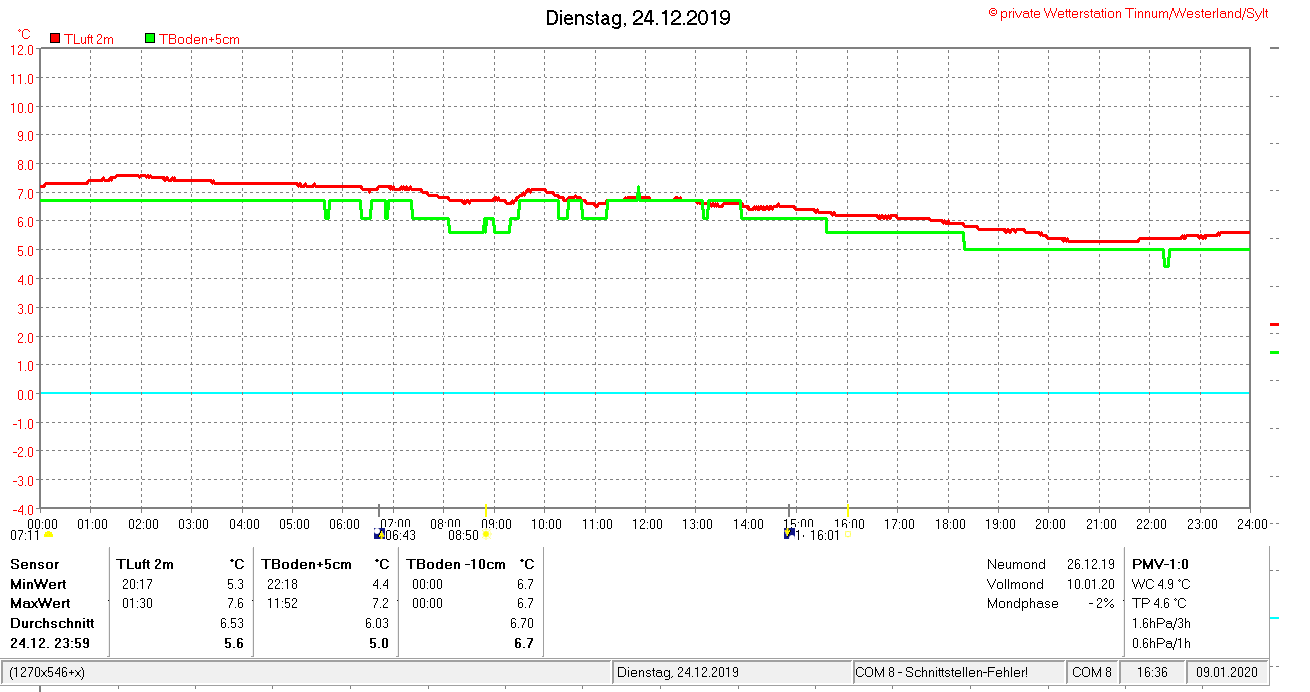Viewport: 1310px width, 692px height.
Task: Click the private Wetterstation copyright text
Action: (1128, 13)
